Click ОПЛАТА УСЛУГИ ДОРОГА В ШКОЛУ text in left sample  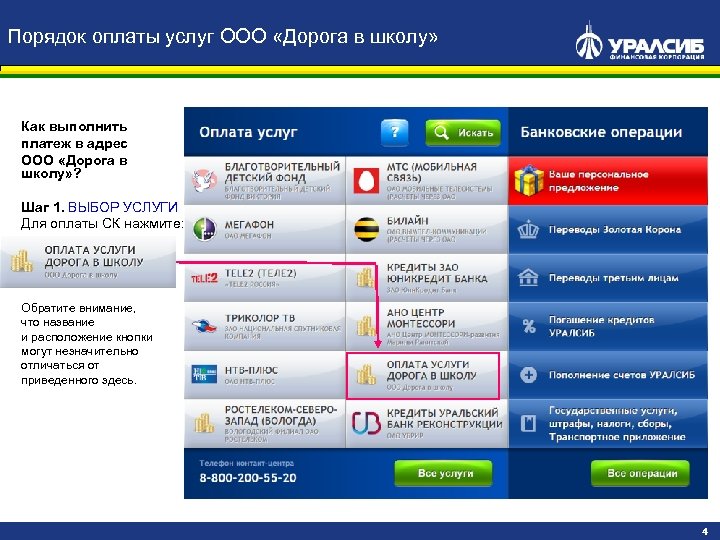tap(94, 256)
